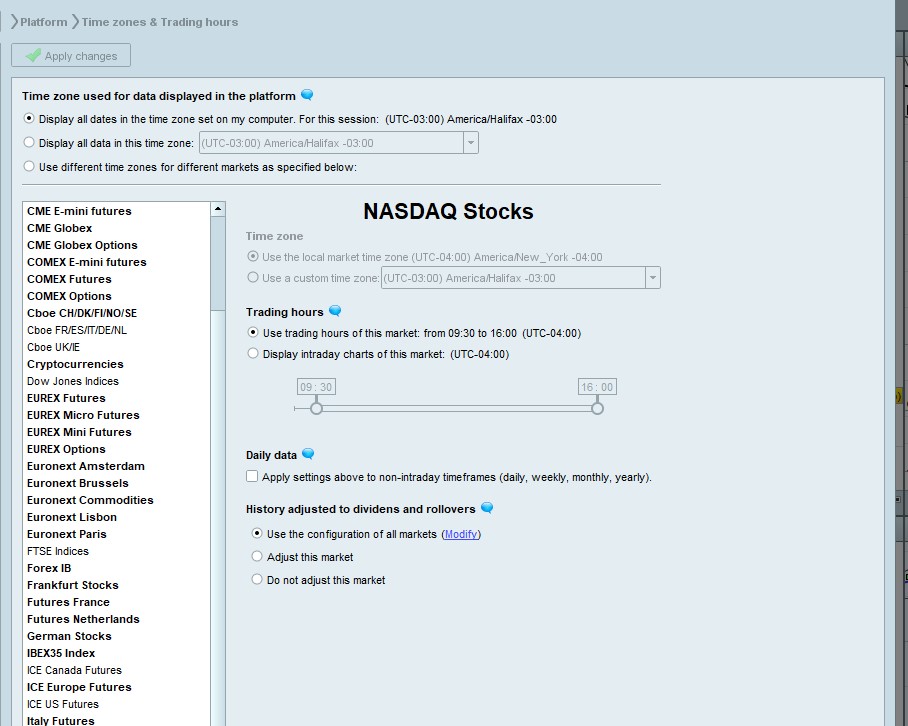The width and height of the screenshot is (908, 726).
Task: Click the market list scrollbar thumb
Action: [x=218, y=264]
